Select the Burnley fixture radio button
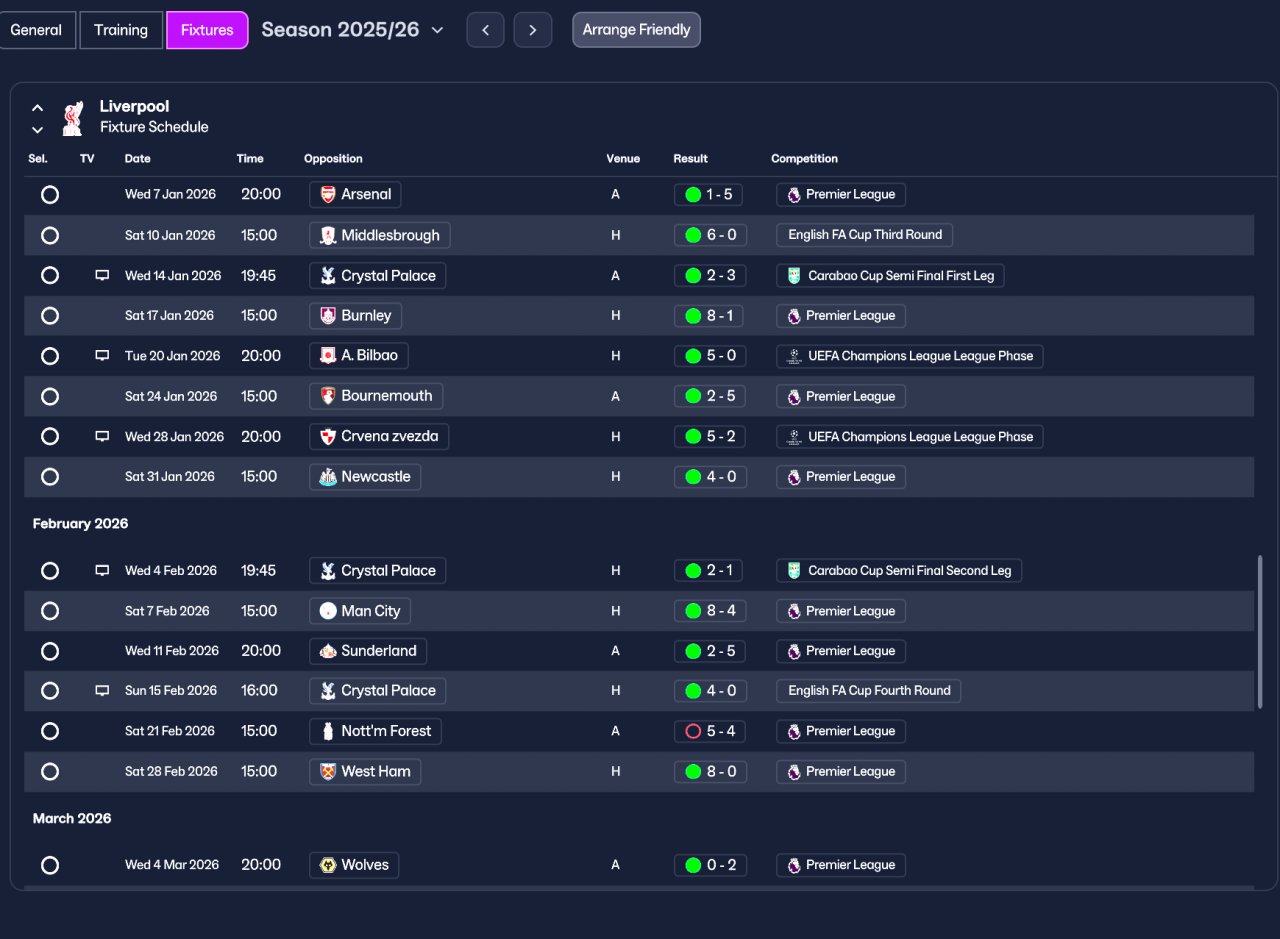This screenshot has width=1280, height=939. 50,315
